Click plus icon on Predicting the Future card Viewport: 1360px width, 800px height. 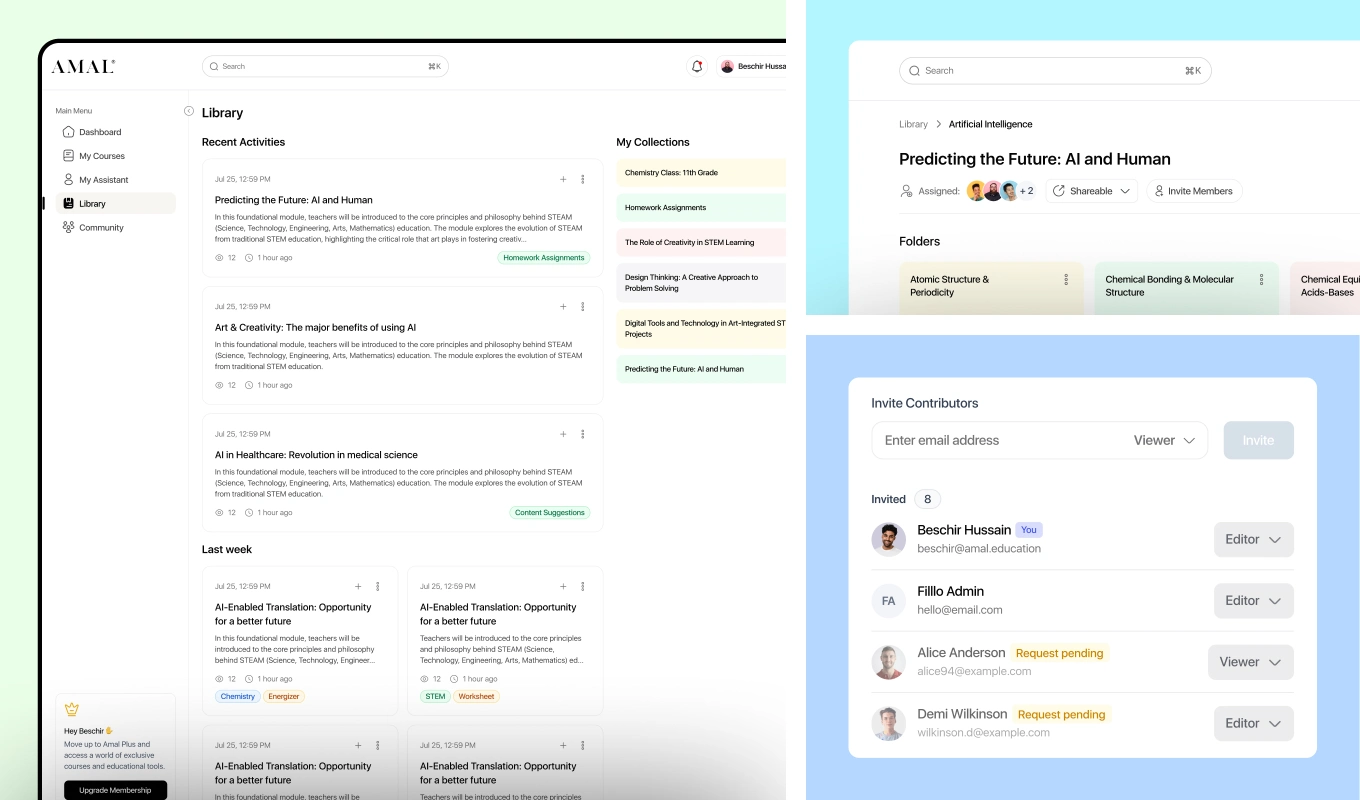563,179
